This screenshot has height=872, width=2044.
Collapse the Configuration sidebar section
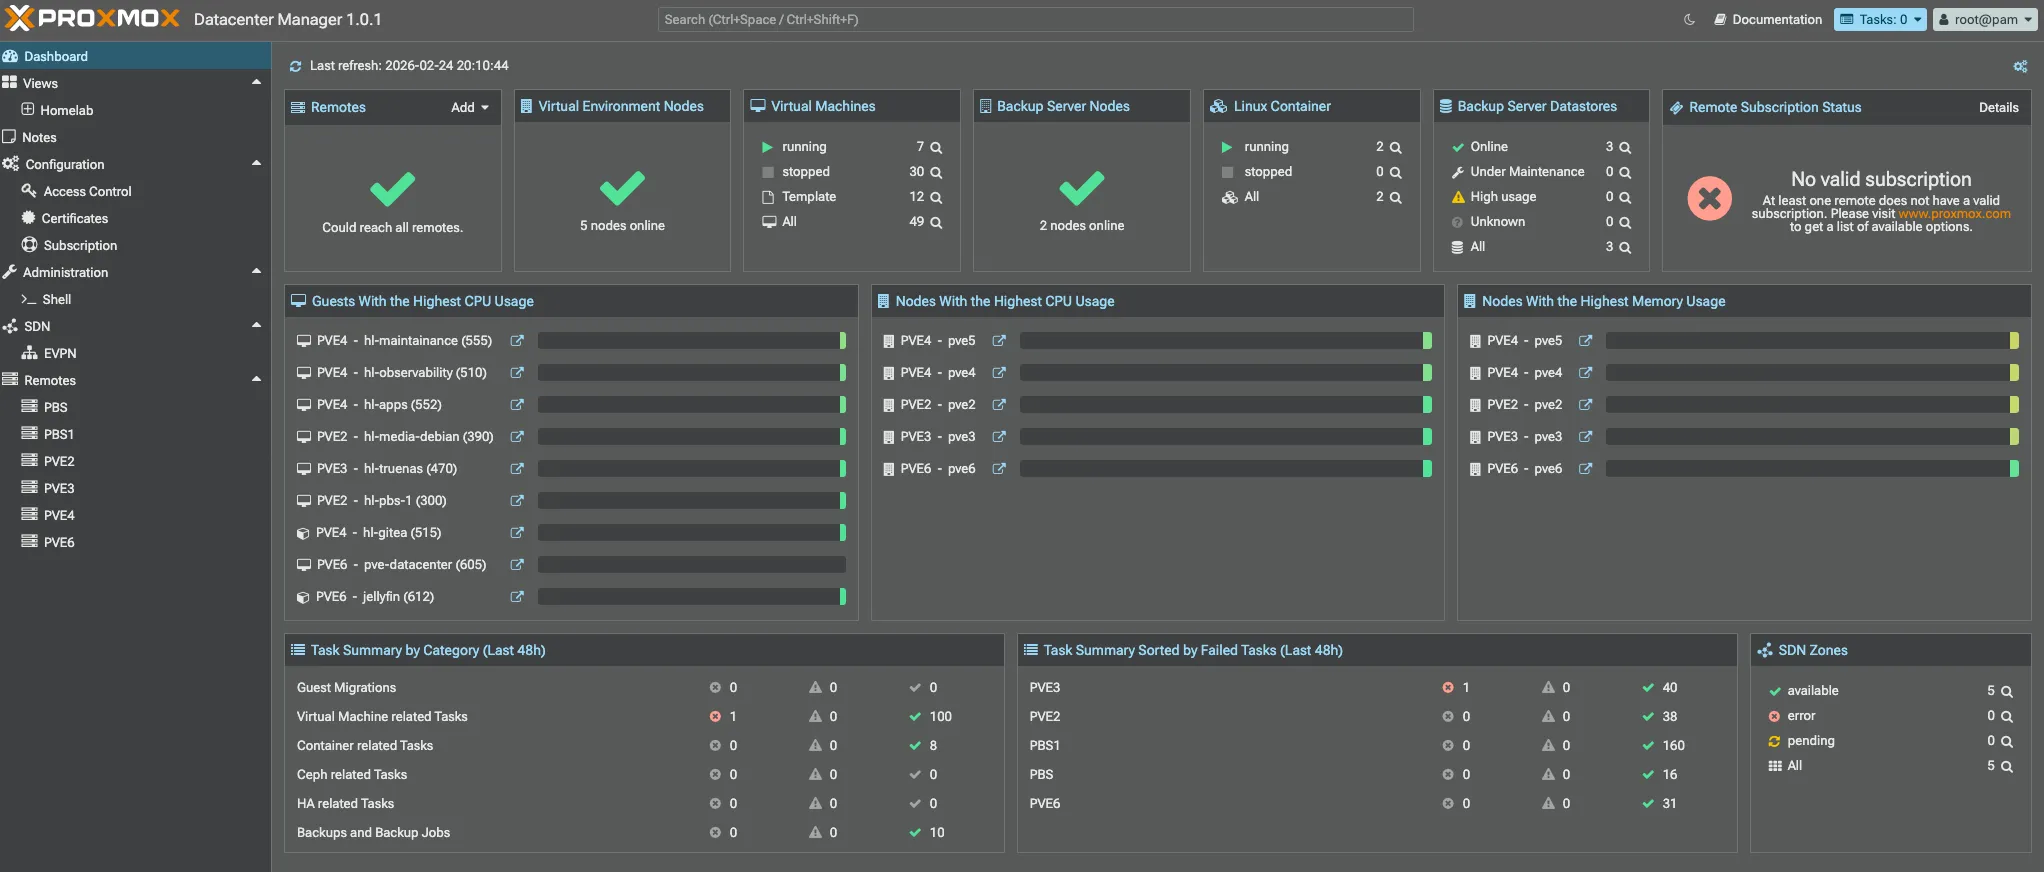[x=256, y=164]
